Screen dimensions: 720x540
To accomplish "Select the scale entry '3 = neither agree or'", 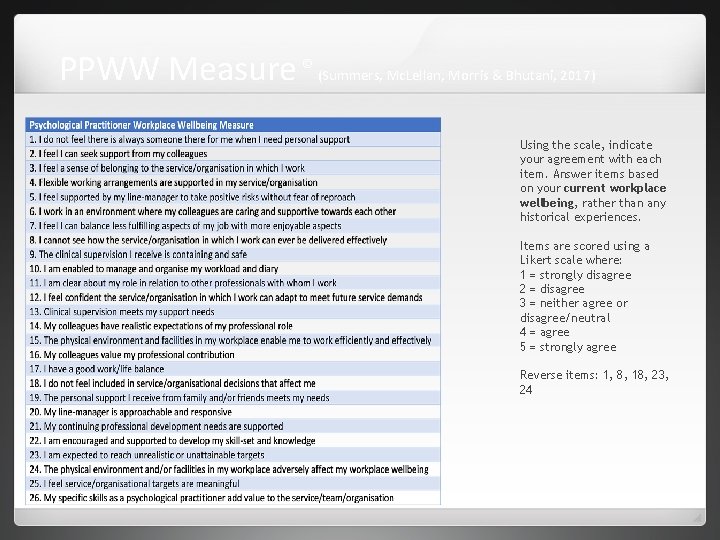I will point(574,303).
